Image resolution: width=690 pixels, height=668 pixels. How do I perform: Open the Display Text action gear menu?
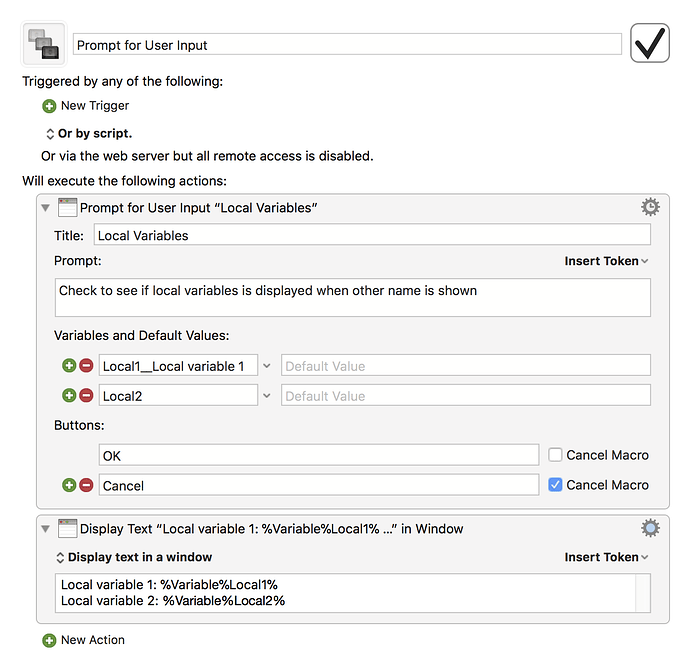pos(650,528)
